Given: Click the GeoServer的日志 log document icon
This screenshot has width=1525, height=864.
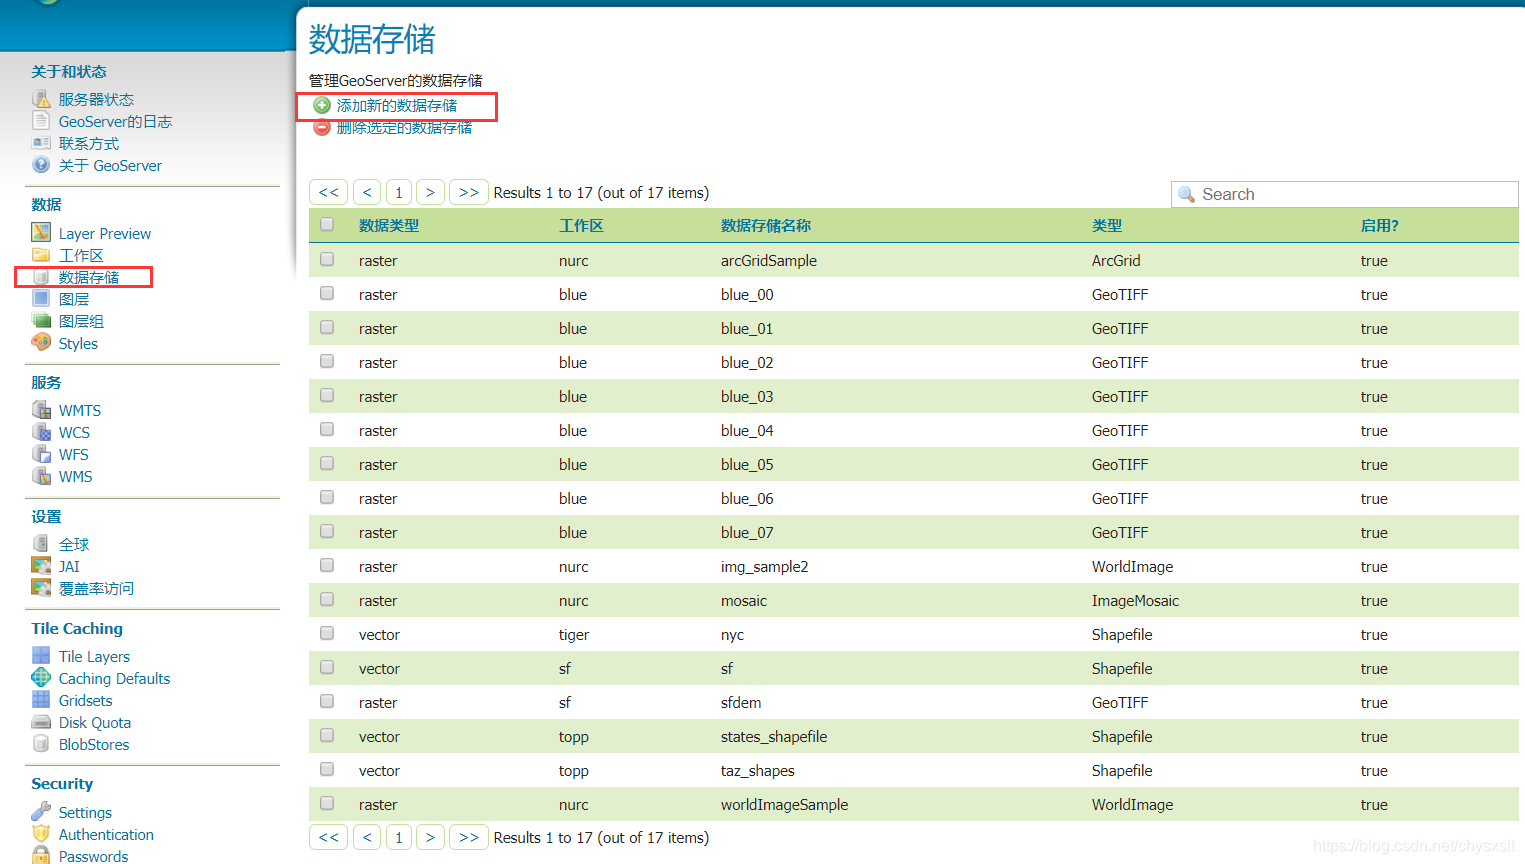Looking at the screenshot, I should tap(41, 121).
